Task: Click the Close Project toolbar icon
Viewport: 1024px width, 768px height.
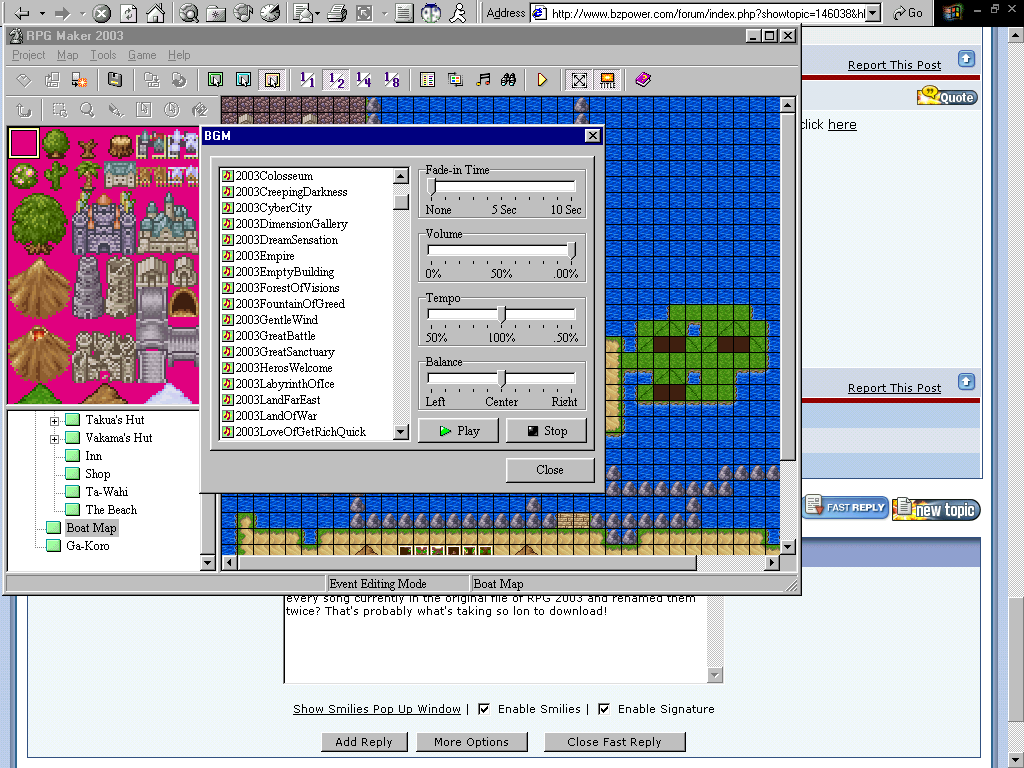Action: point(80,80)
